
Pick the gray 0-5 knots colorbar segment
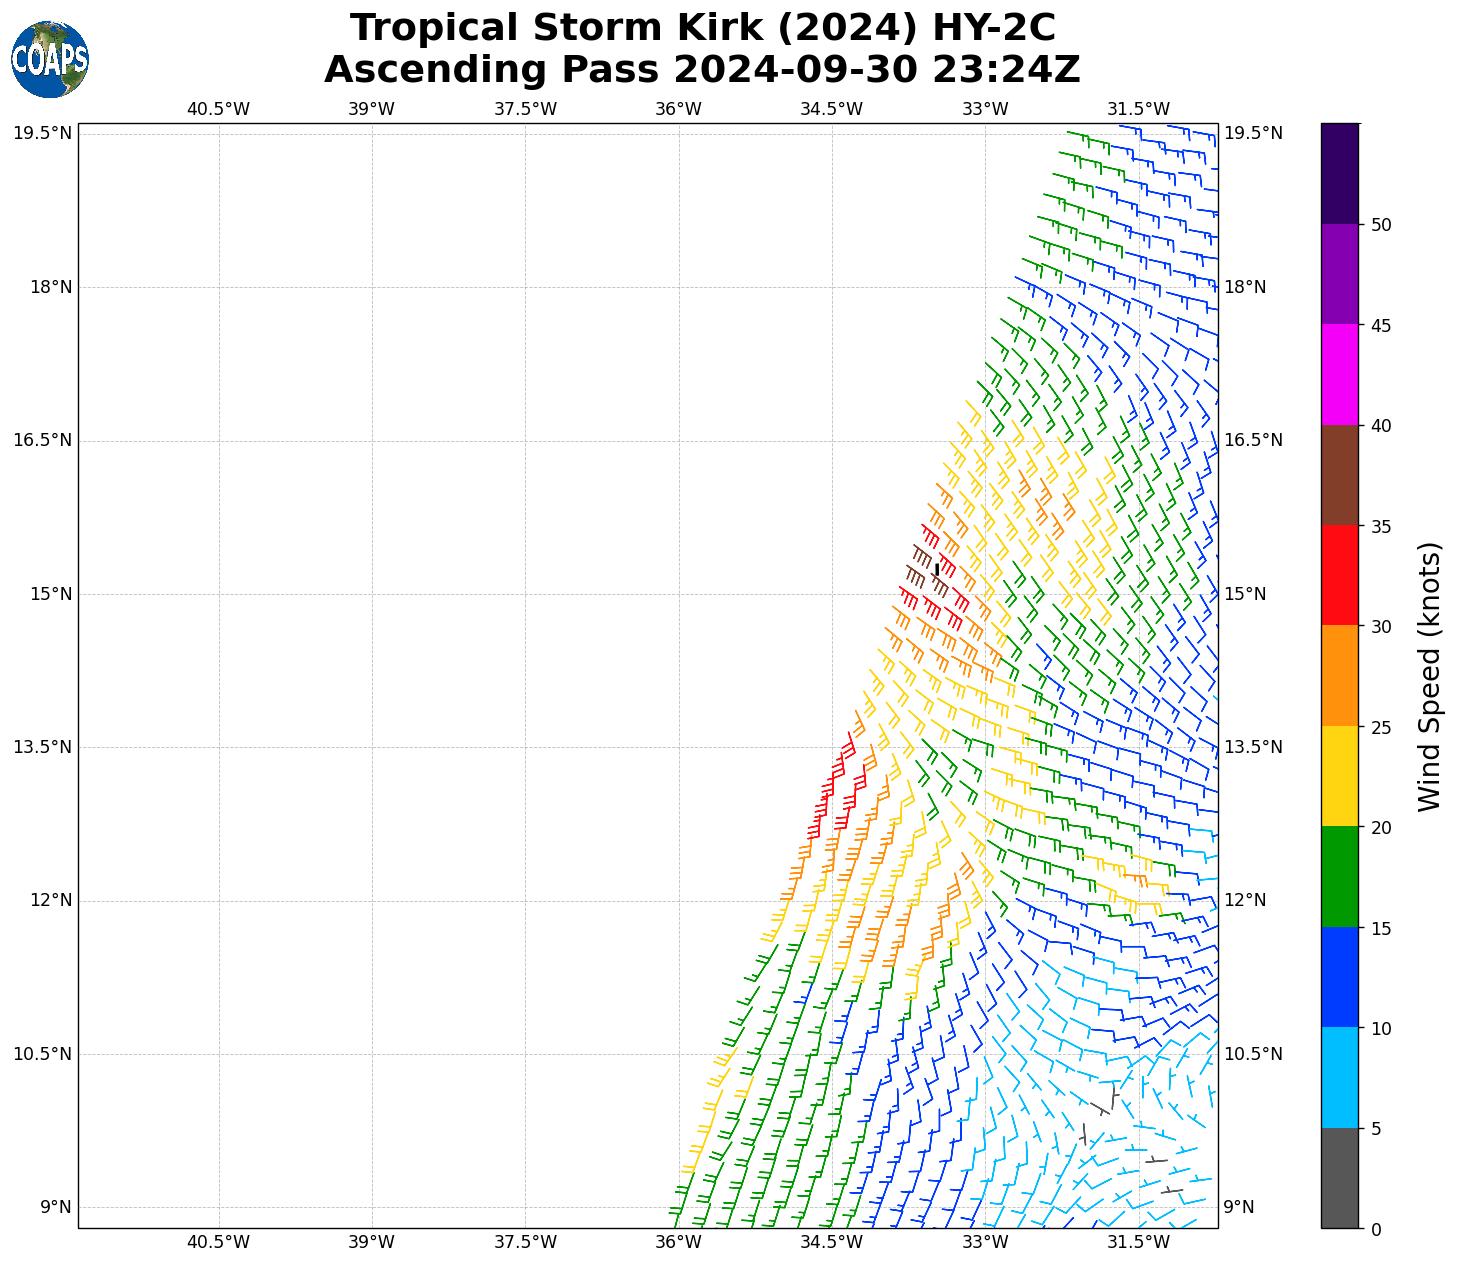point(1339,1178)
